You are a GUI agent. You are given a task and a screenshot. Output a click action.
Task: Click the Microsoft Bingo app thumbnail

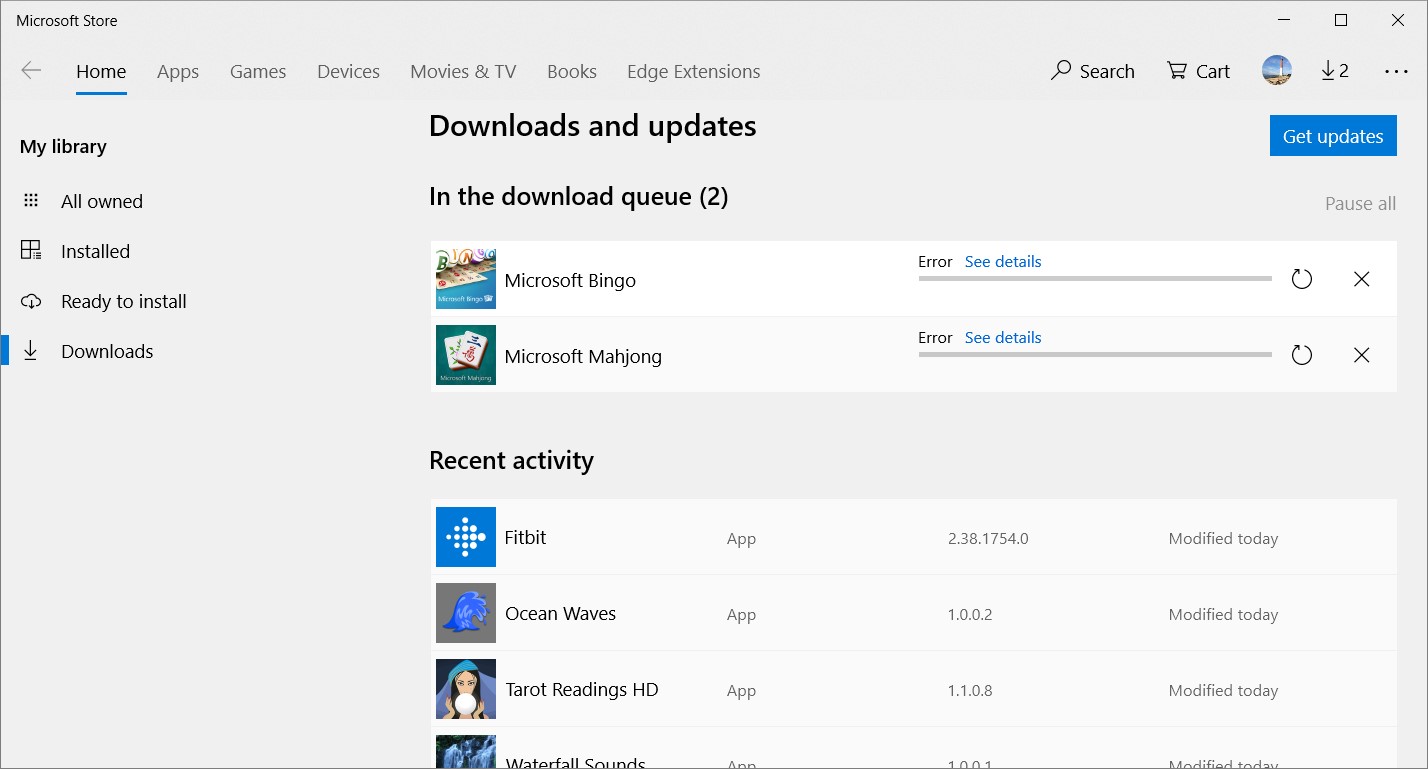tap(466, 279)
